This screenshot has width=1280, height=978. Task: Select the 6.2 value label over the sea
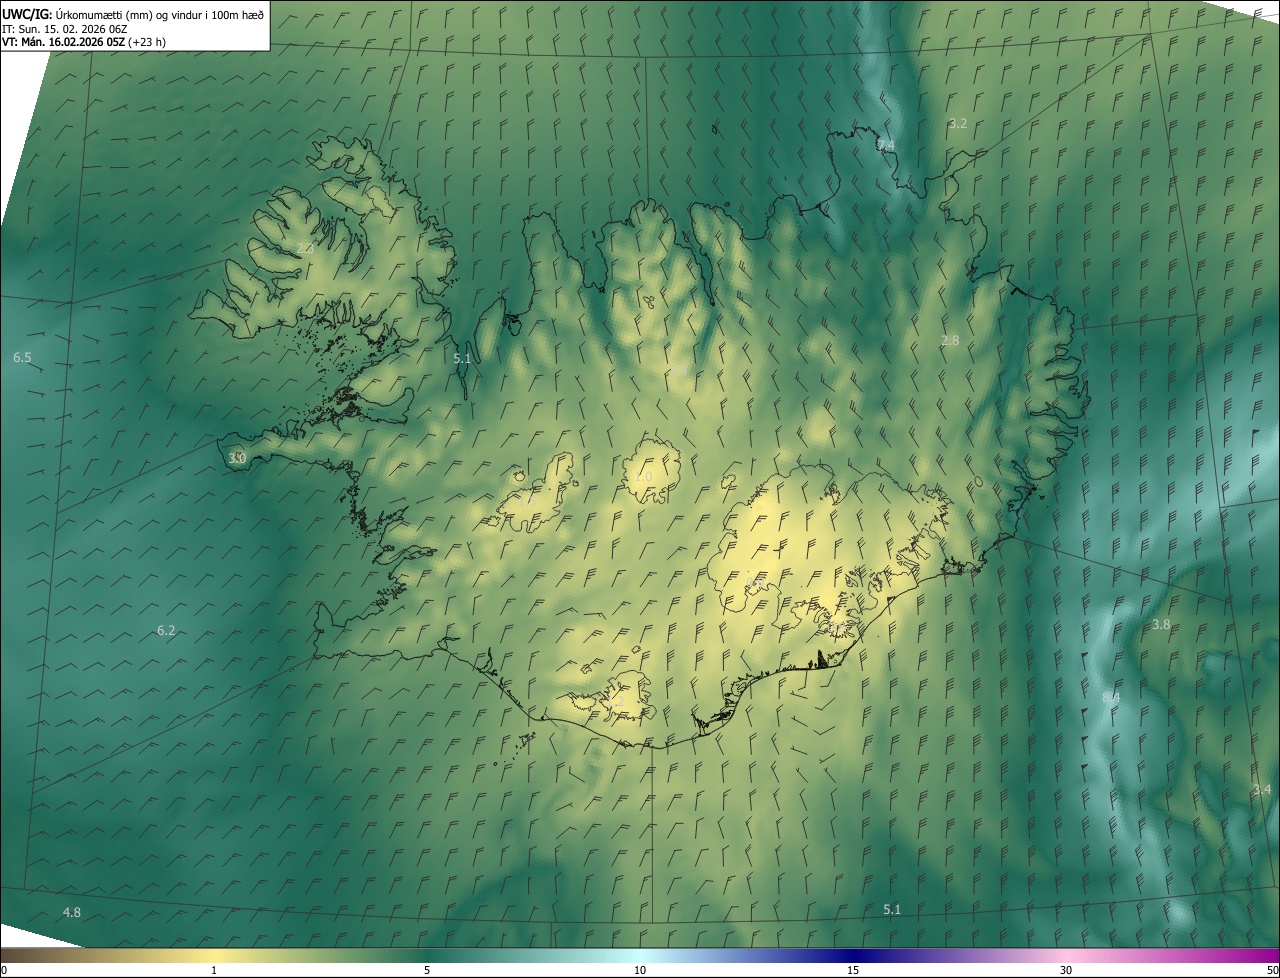tap(166, 630)
